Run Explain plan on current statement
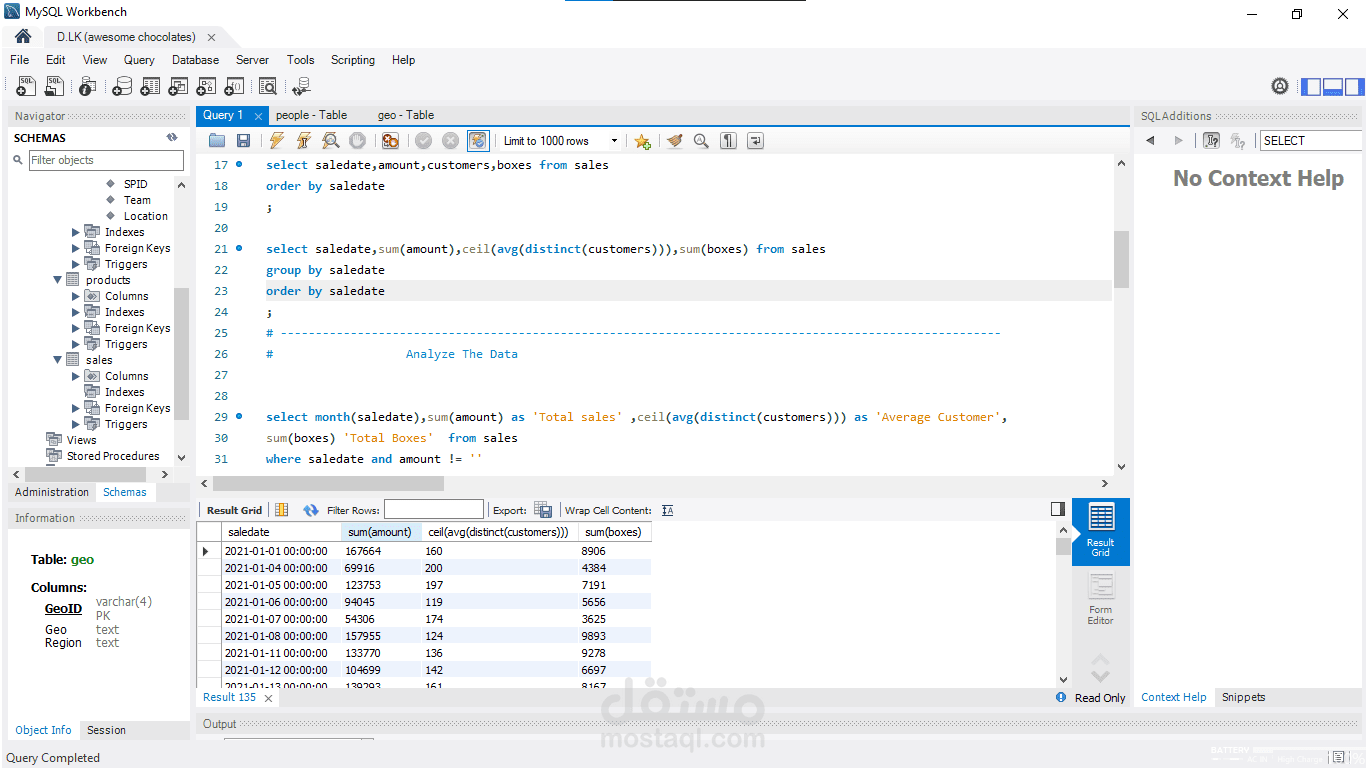The image size is (1366, 768). tap(330, 141)
